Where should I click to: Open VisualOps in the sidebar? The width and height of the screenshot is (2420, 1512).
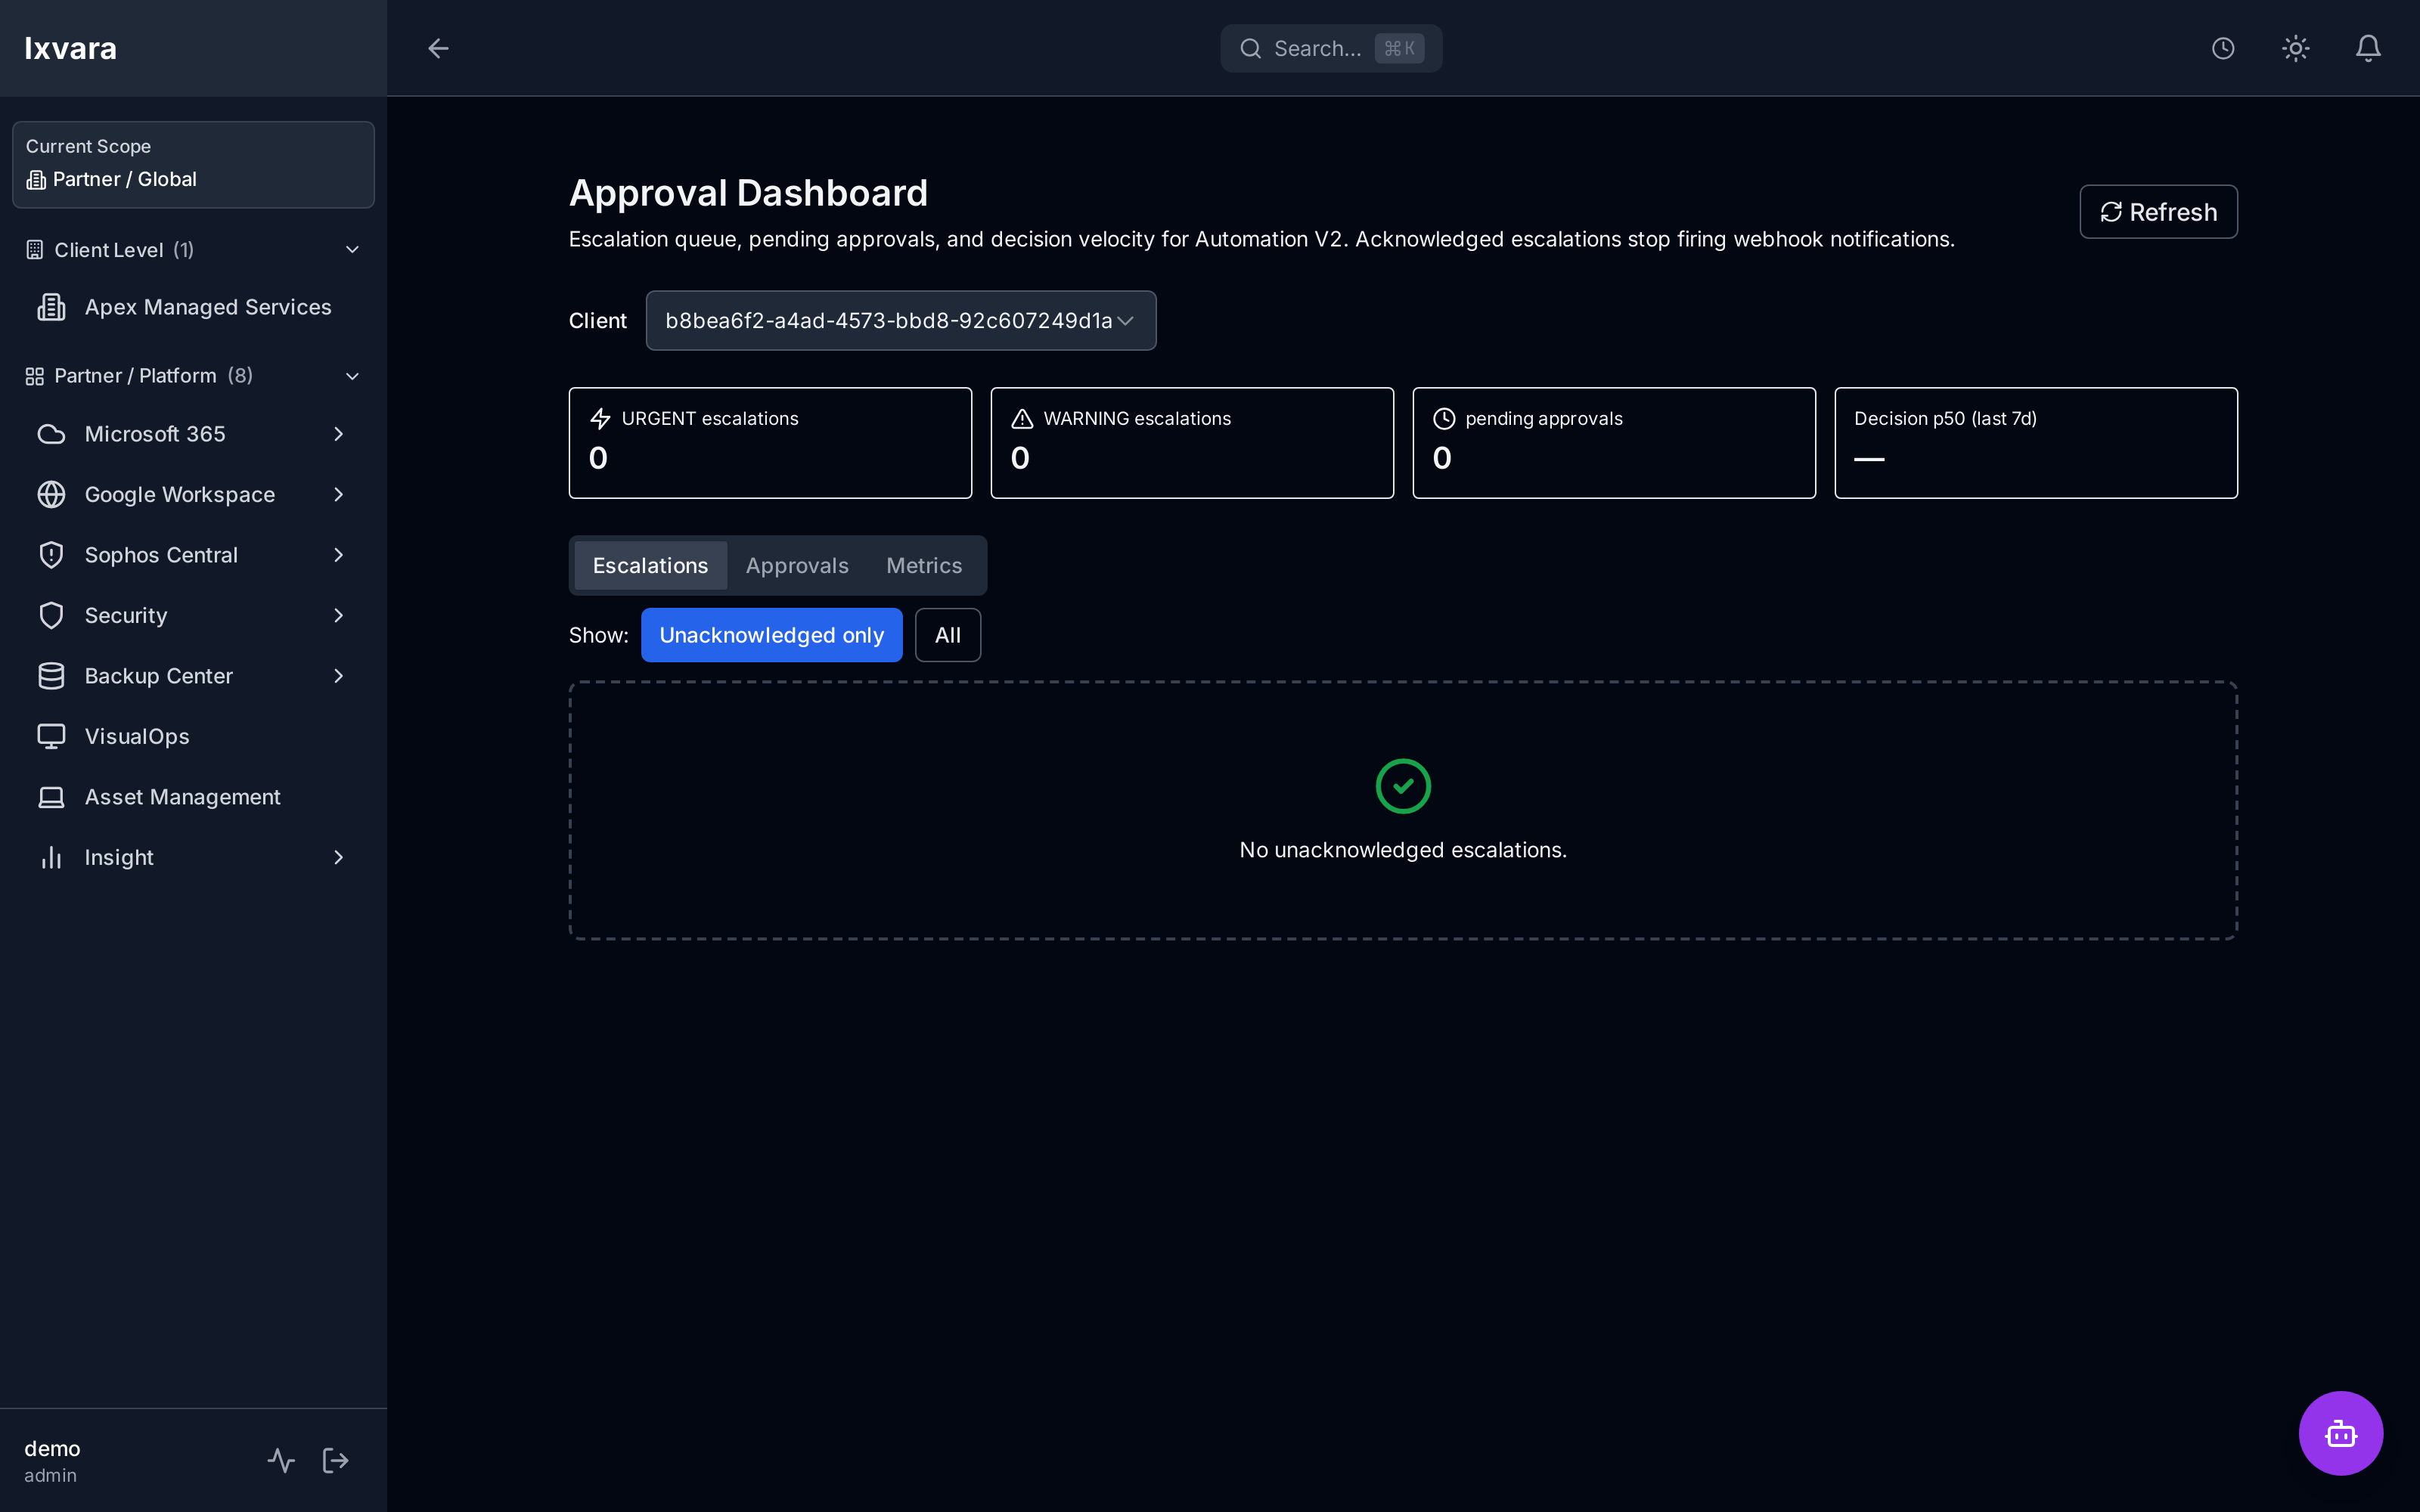(193, 736)
